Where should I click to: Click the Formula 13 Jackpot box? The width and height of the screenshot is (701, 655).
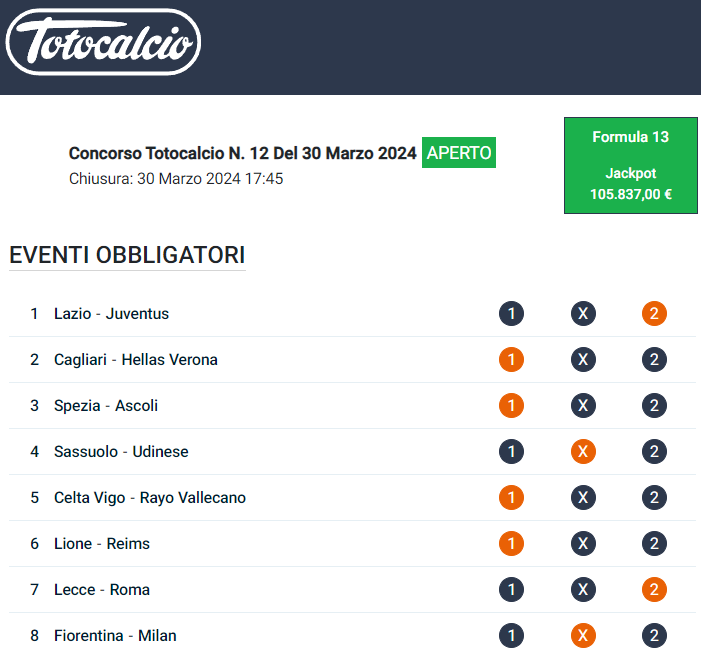[630, 165]
